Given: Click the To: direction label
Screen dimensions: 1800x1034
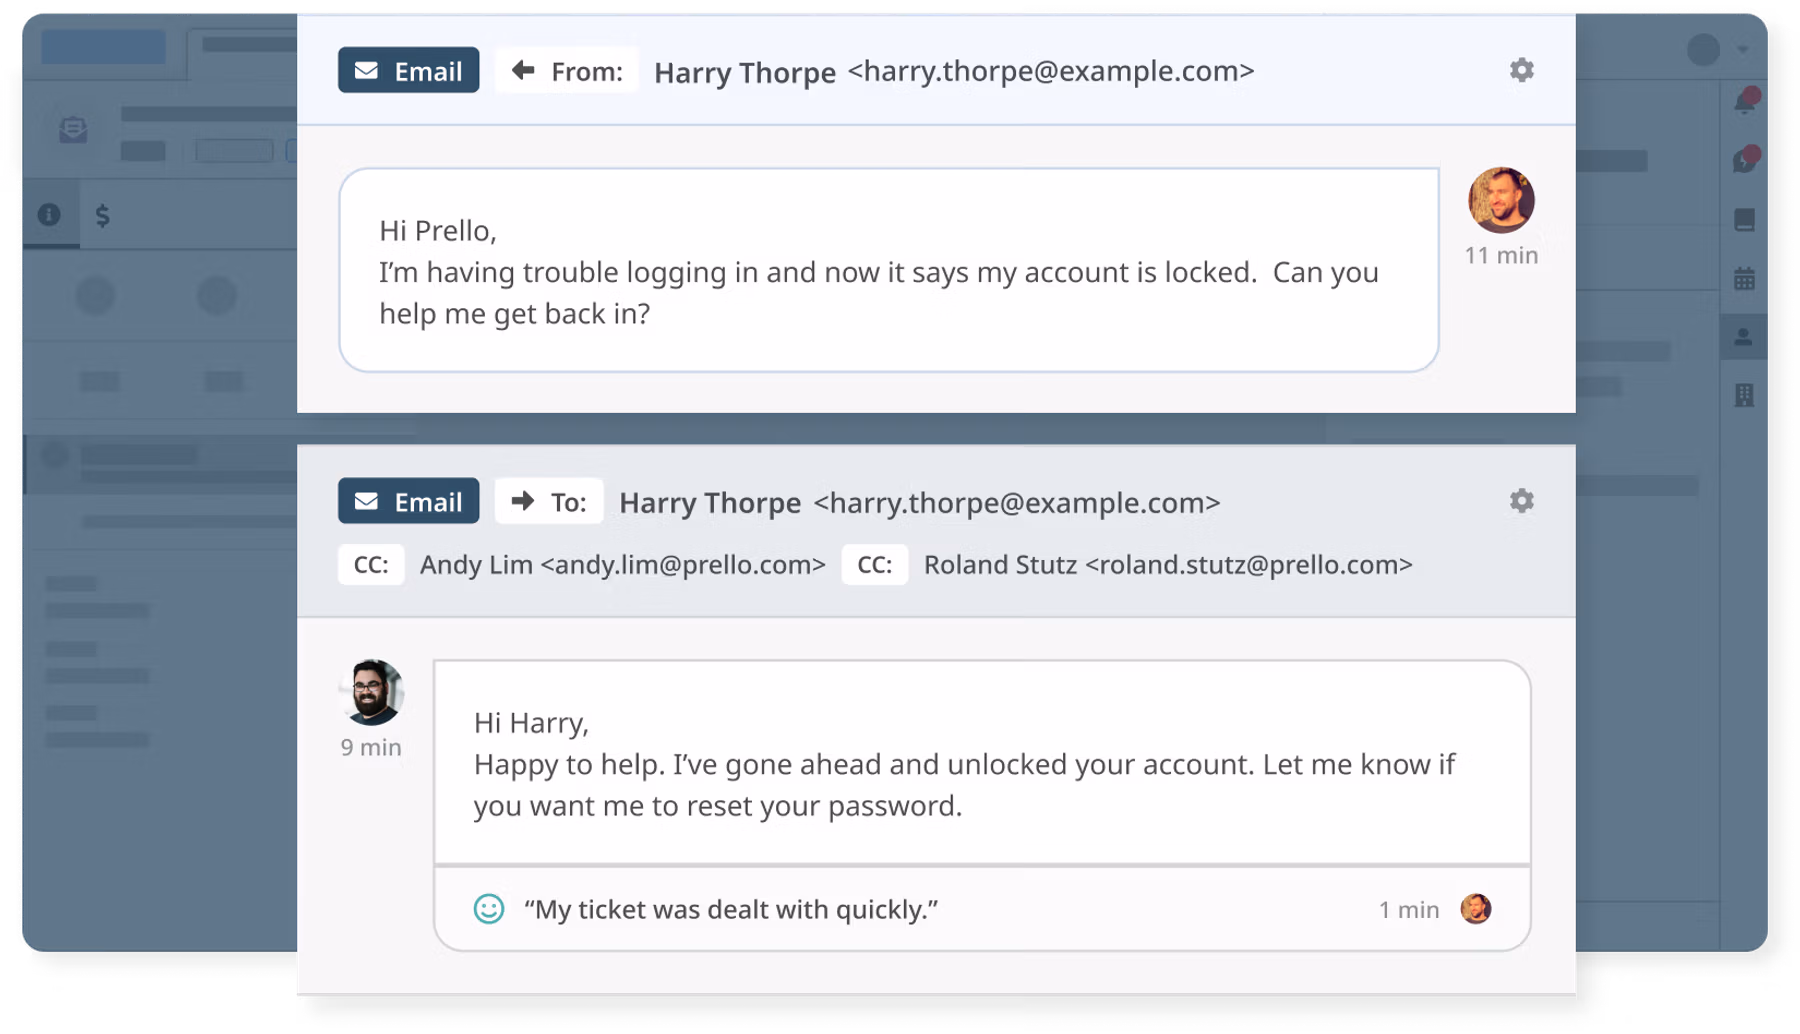Looking at the screenshot, I should 549,501.
